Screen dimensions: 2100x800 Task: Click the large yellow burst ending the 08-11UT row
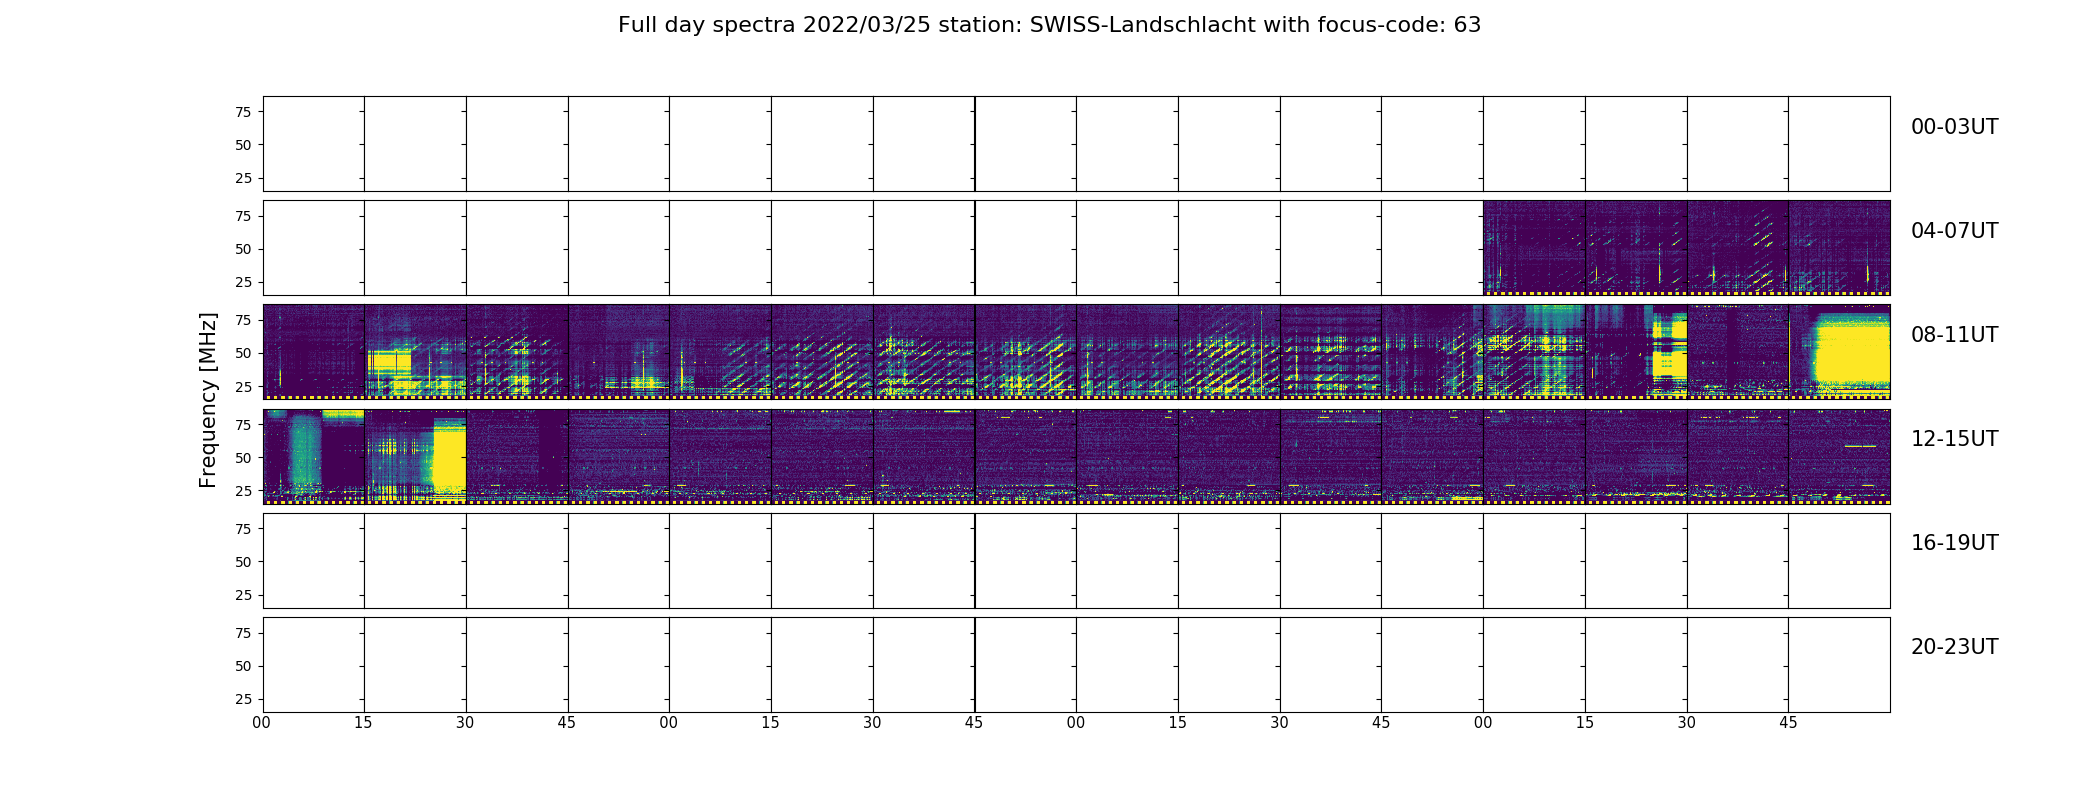point(1851,350)
